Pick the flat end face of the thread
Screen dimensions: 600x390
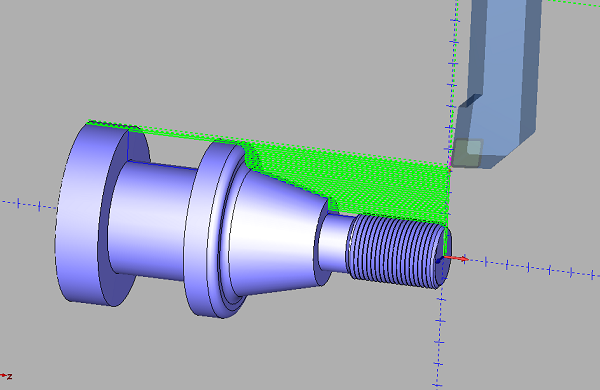coord(447,256)
